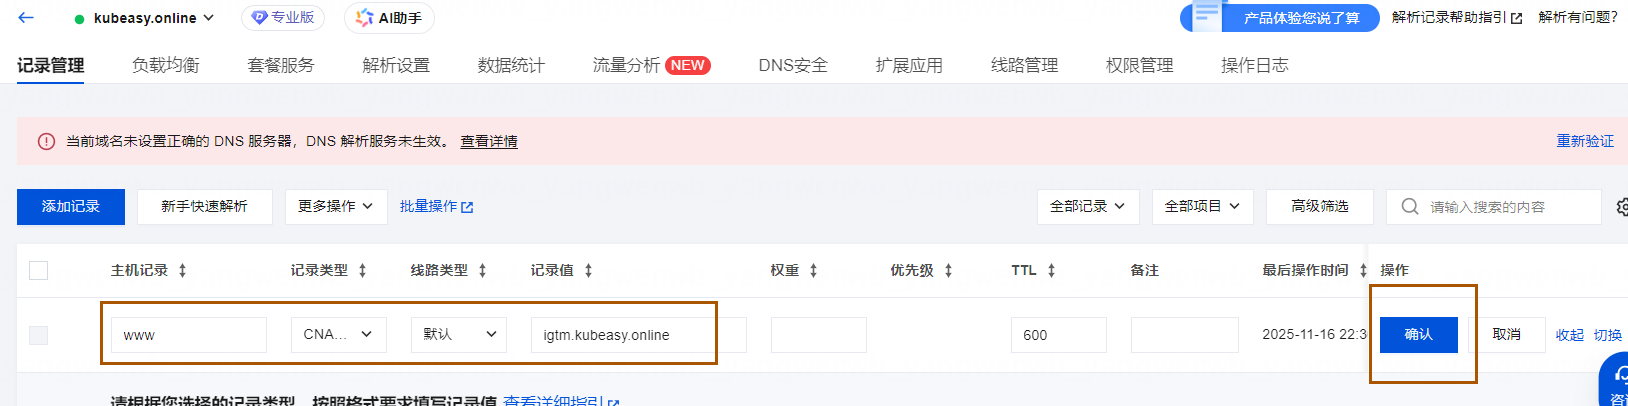Click the search magnifier icon
Screen dimensions: 1628x406
(1410, 207)
